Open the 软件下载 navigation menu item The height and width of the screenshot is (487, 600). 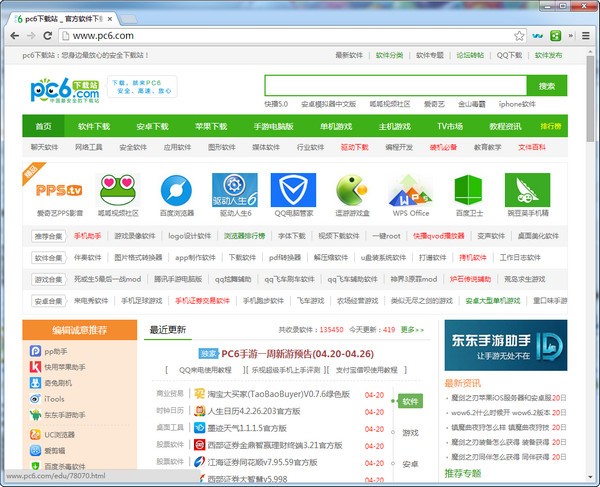click(94, 127)
